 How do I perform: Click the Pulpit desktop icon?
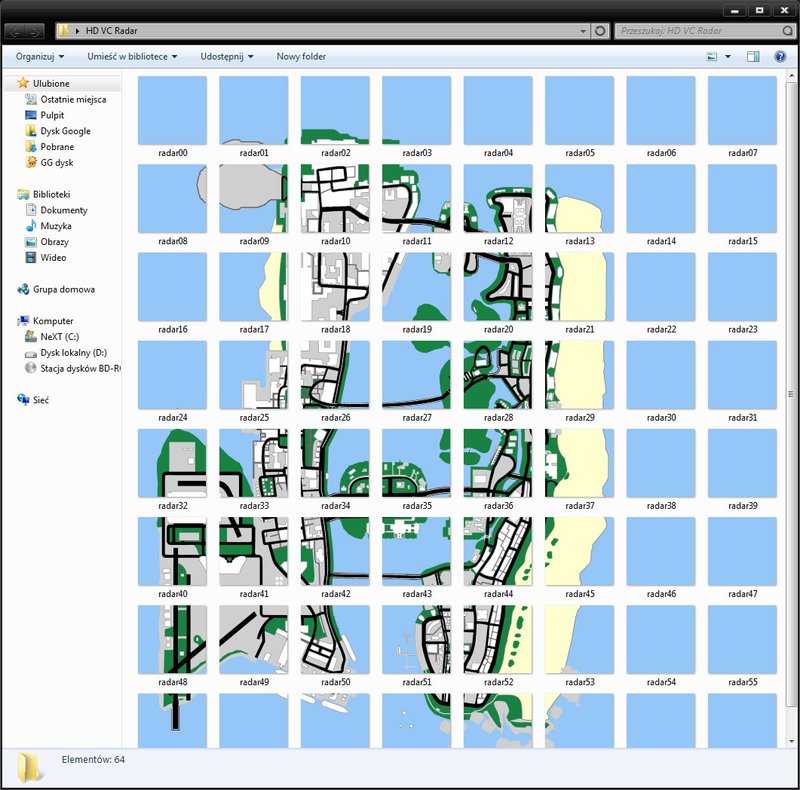pyautogui.click(x=31, y=115)
